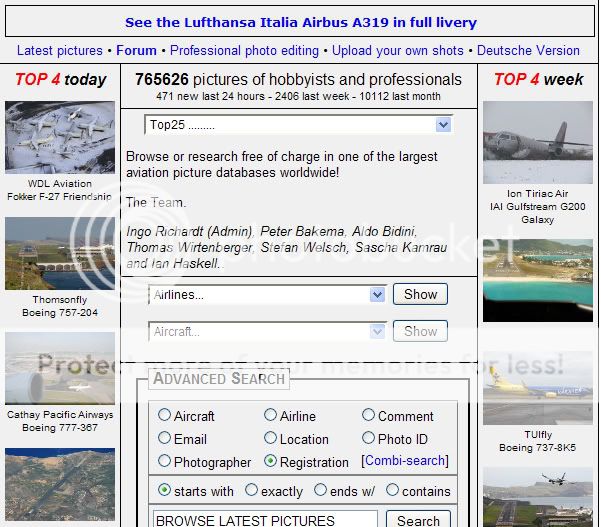Click 'TUIfly' caption text
This screenshot has height=527, width=601.
(538, 435)
